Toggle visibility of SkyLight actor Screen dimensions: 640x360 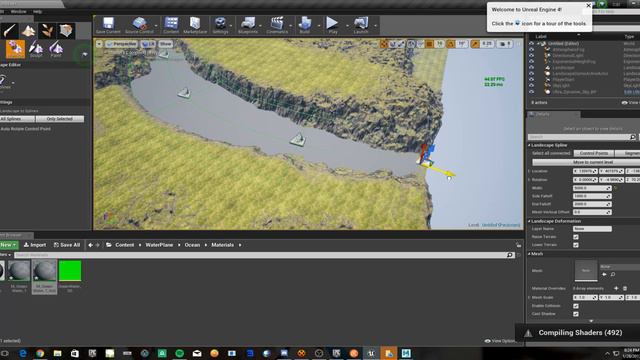pos(531,86)
